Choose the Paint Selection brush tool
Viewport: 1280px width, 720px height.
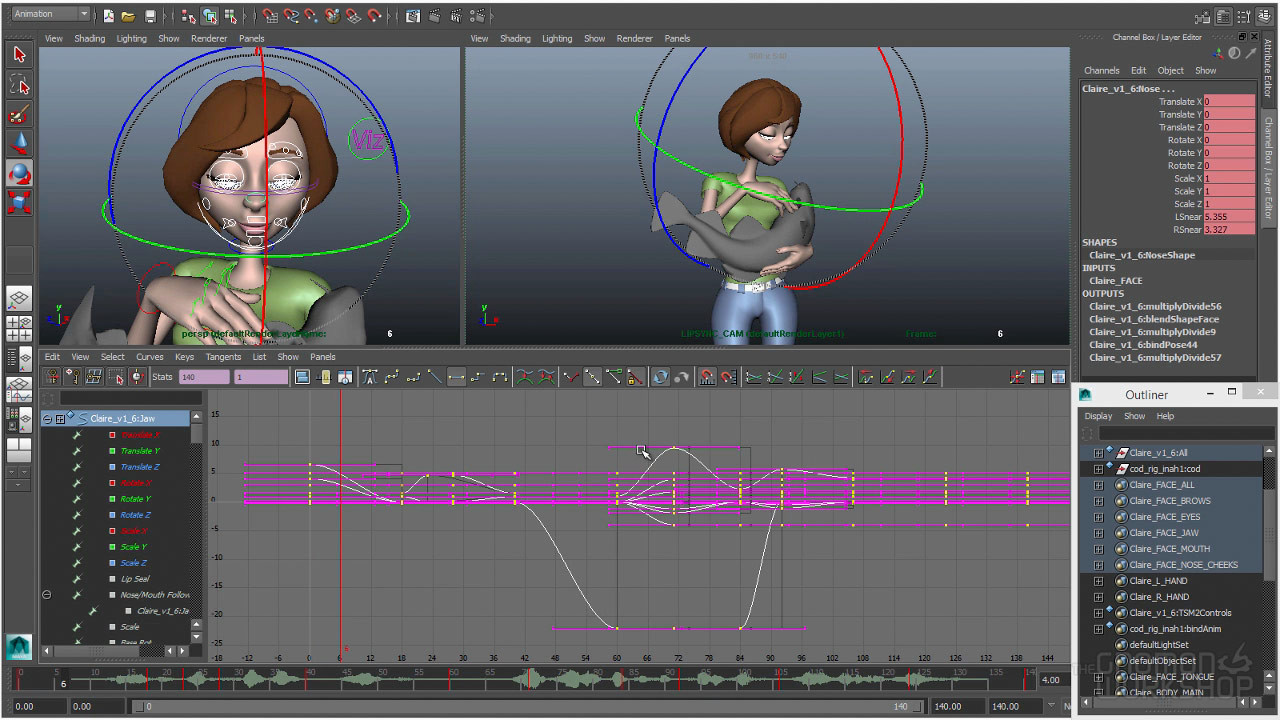[x=19, y=115]
